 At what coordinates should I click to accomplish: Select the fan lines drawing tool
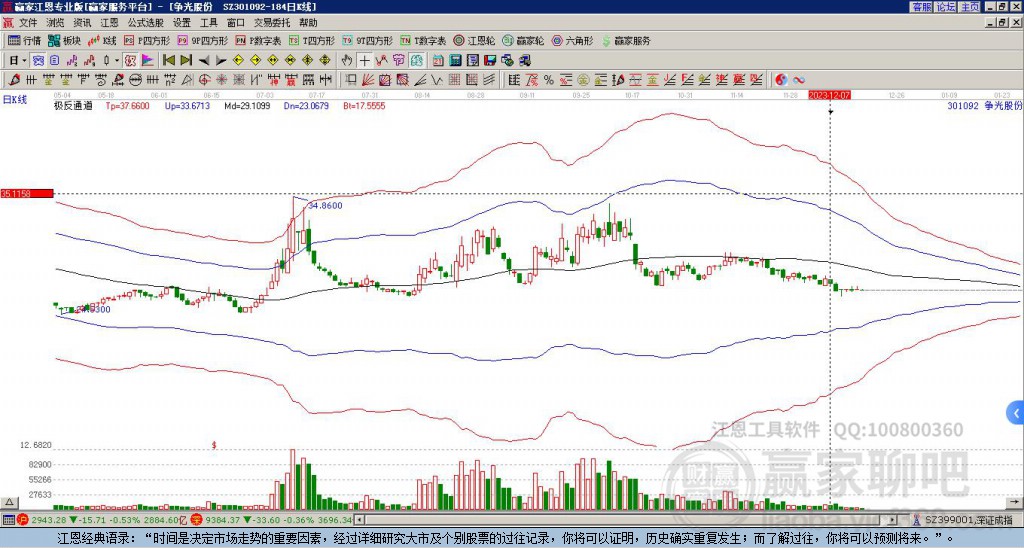click(x=367, y=80)
